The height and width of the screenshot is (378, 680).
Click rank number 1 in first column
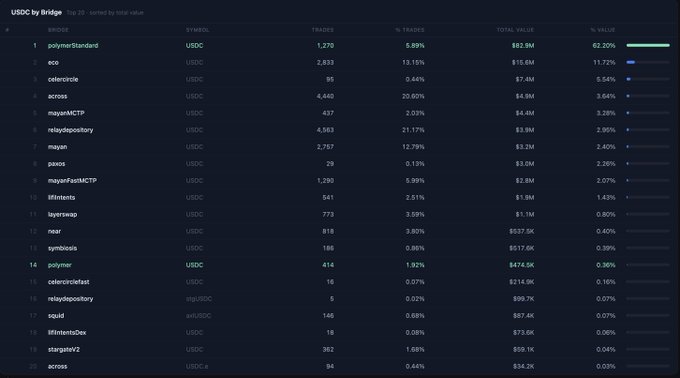click(35, 46)
